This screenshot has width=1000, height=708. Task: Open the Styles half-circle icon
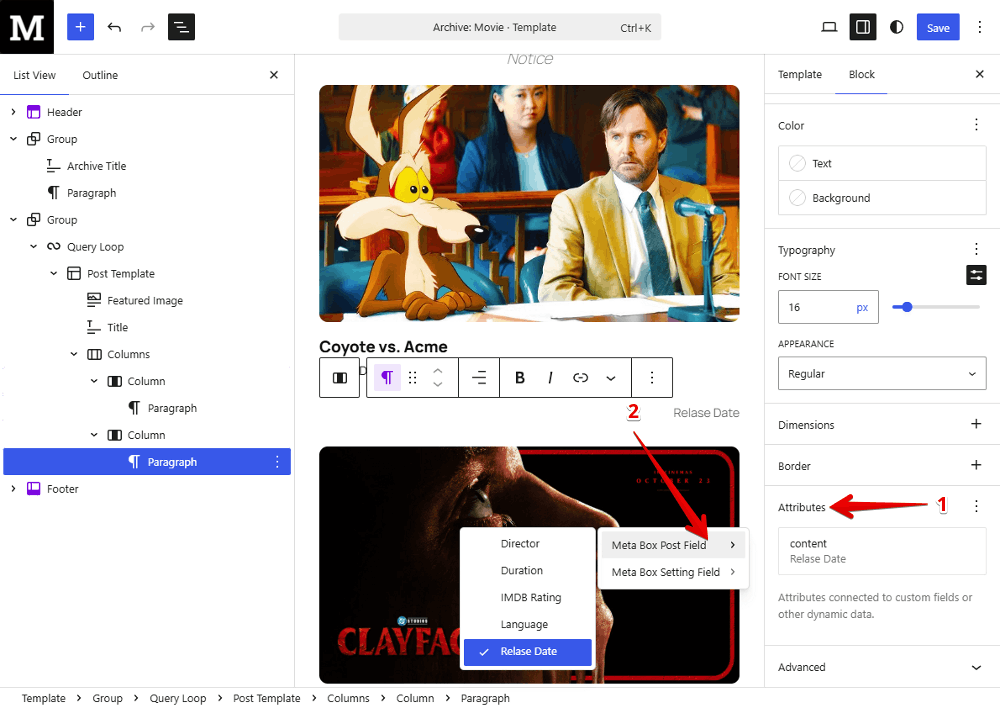pos(896,27)
